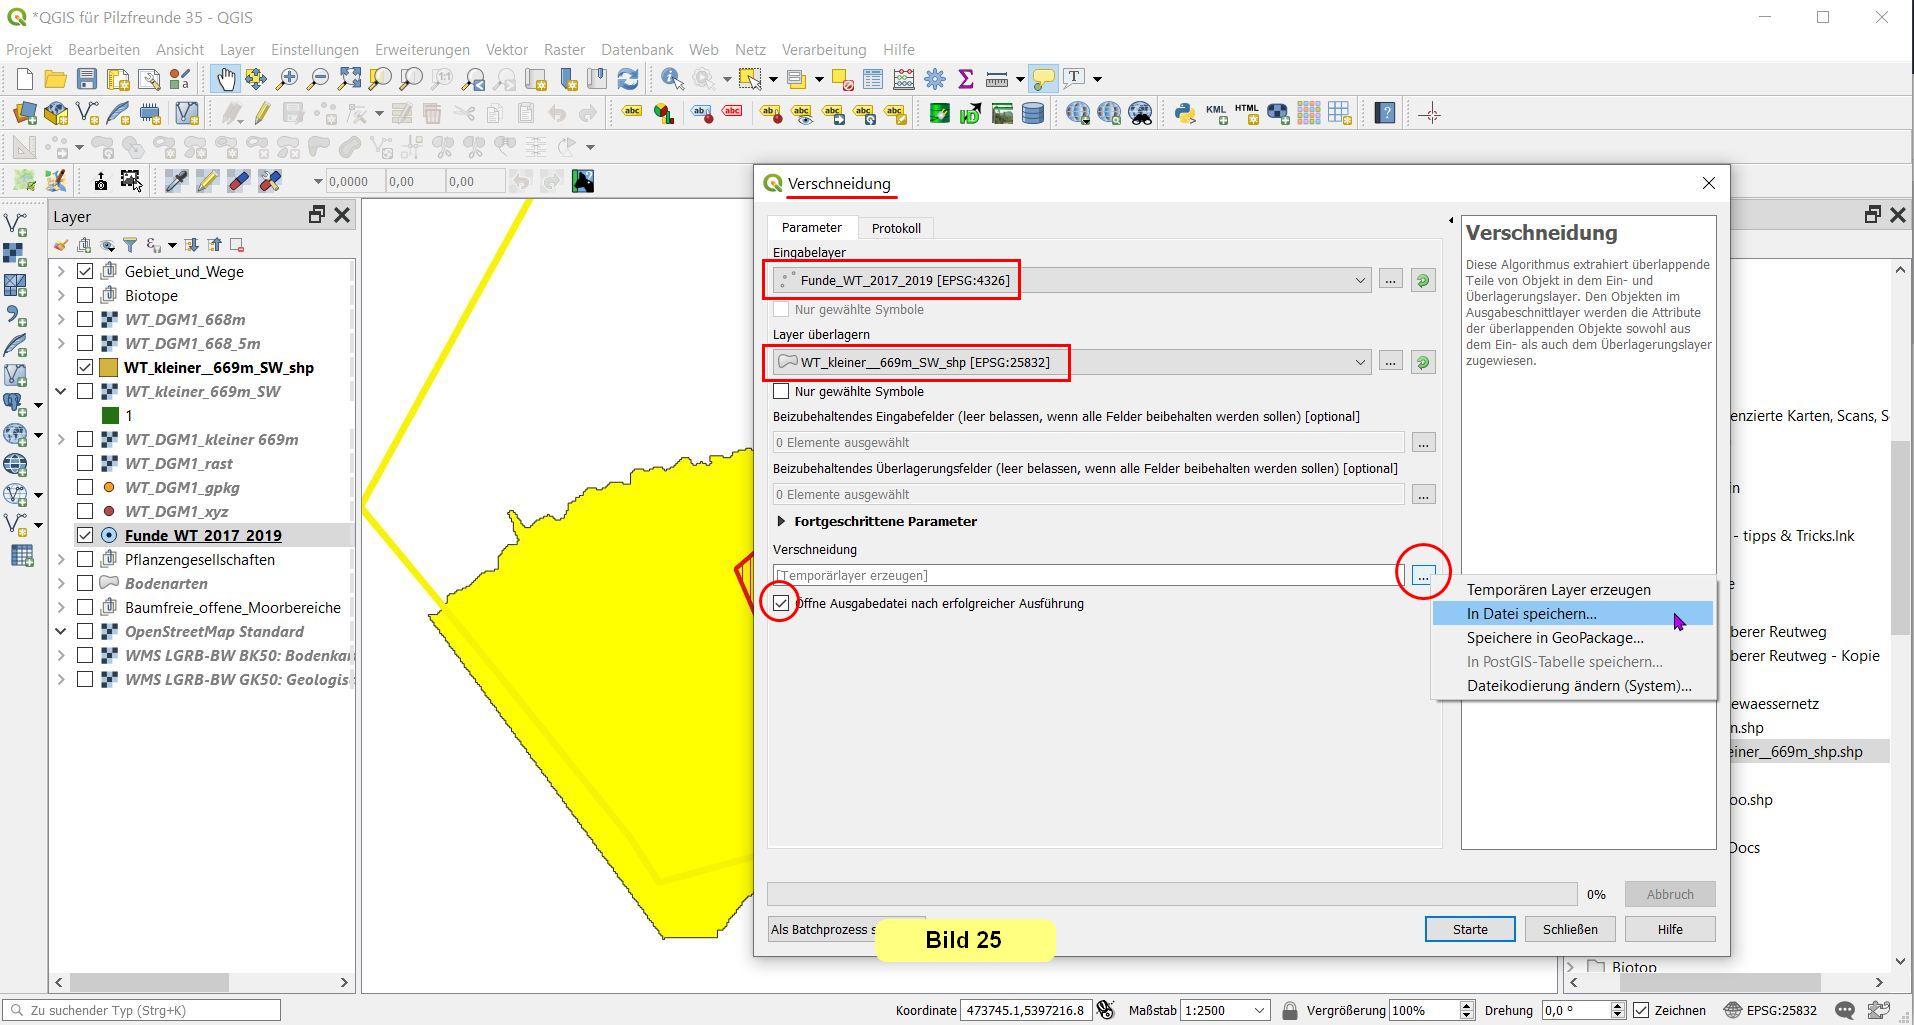Click the Koordinate input field
Screen dimensions: 1914x1025
point(1024,1010)
